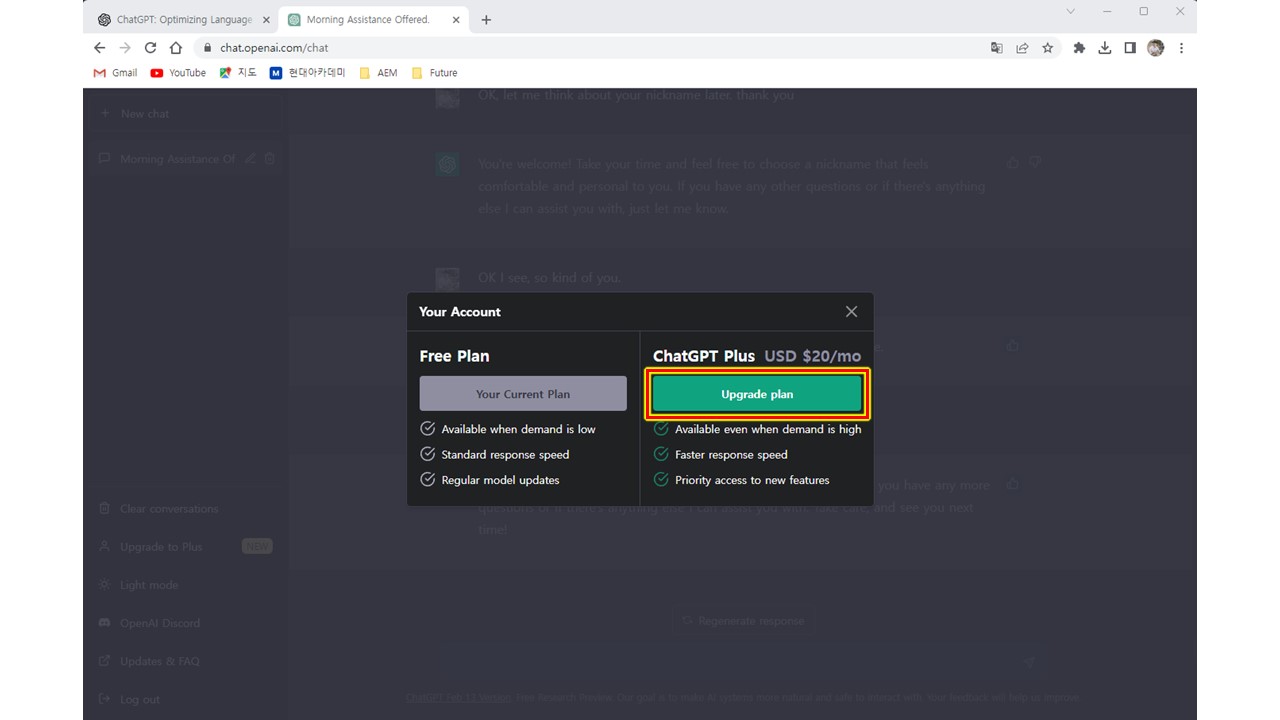Open OpenAI Discord link
This screenshot has width=1280, height=720.
pyautogui.click(x=186, y=623)
